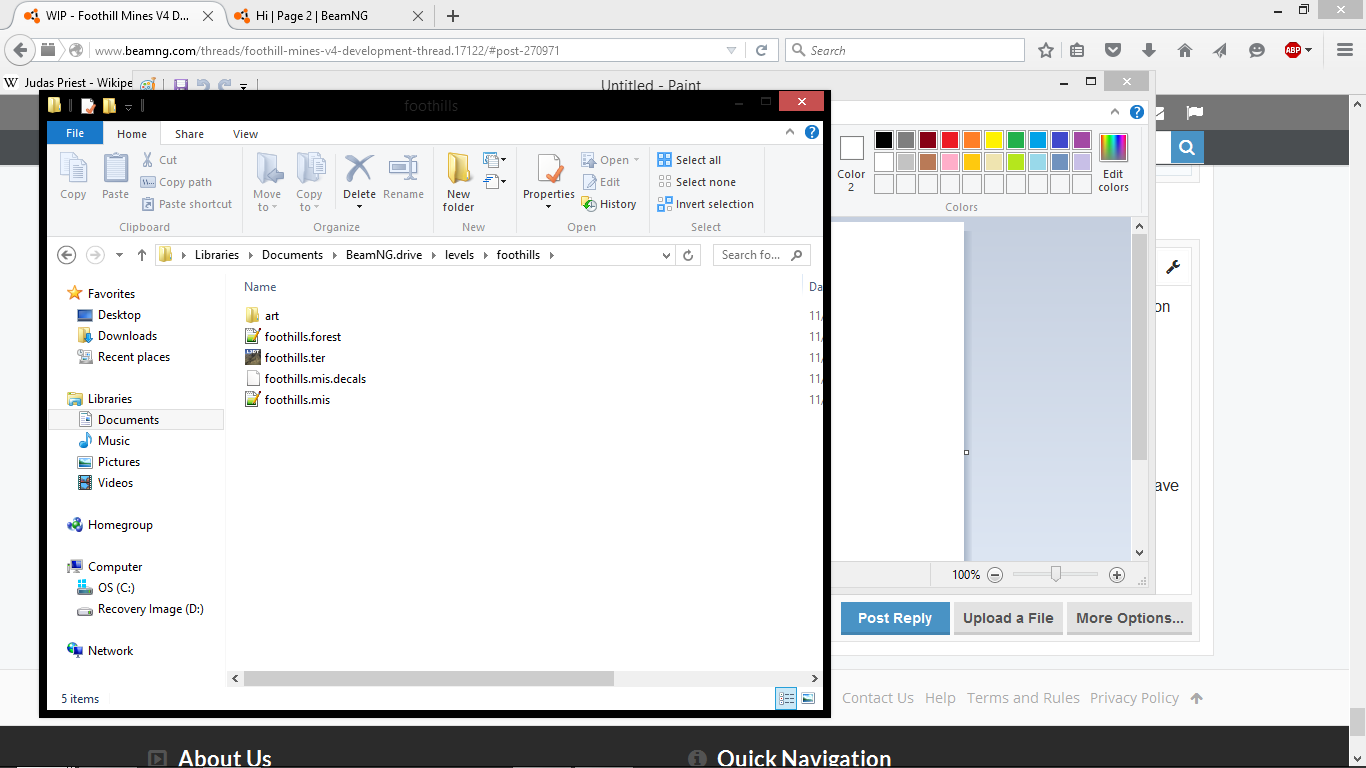Open Properties via its checkmark icon
This screenshot has width=1366, height=768.
coord(549,170)
